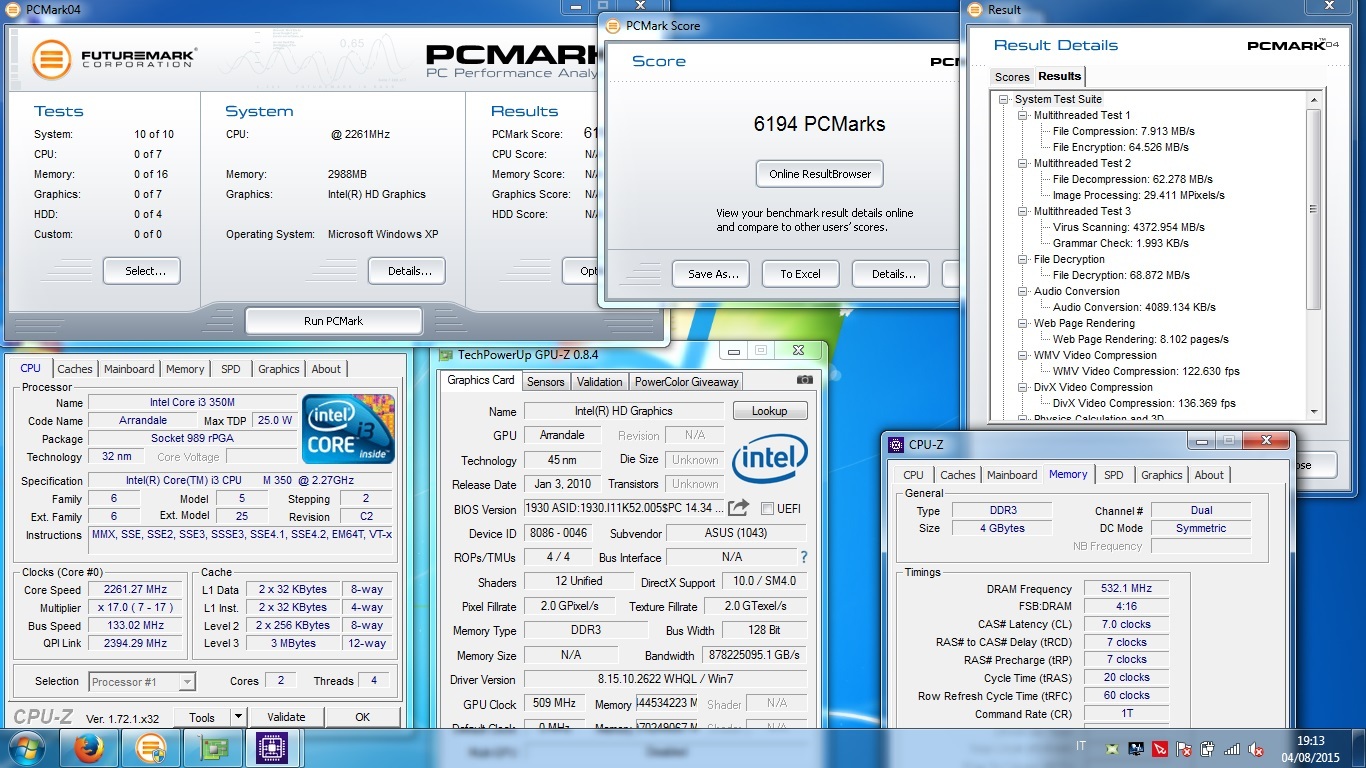Click the GPU-Z title bar icon
Viewport: 1366px width, 768px height.
pos(446,354)
